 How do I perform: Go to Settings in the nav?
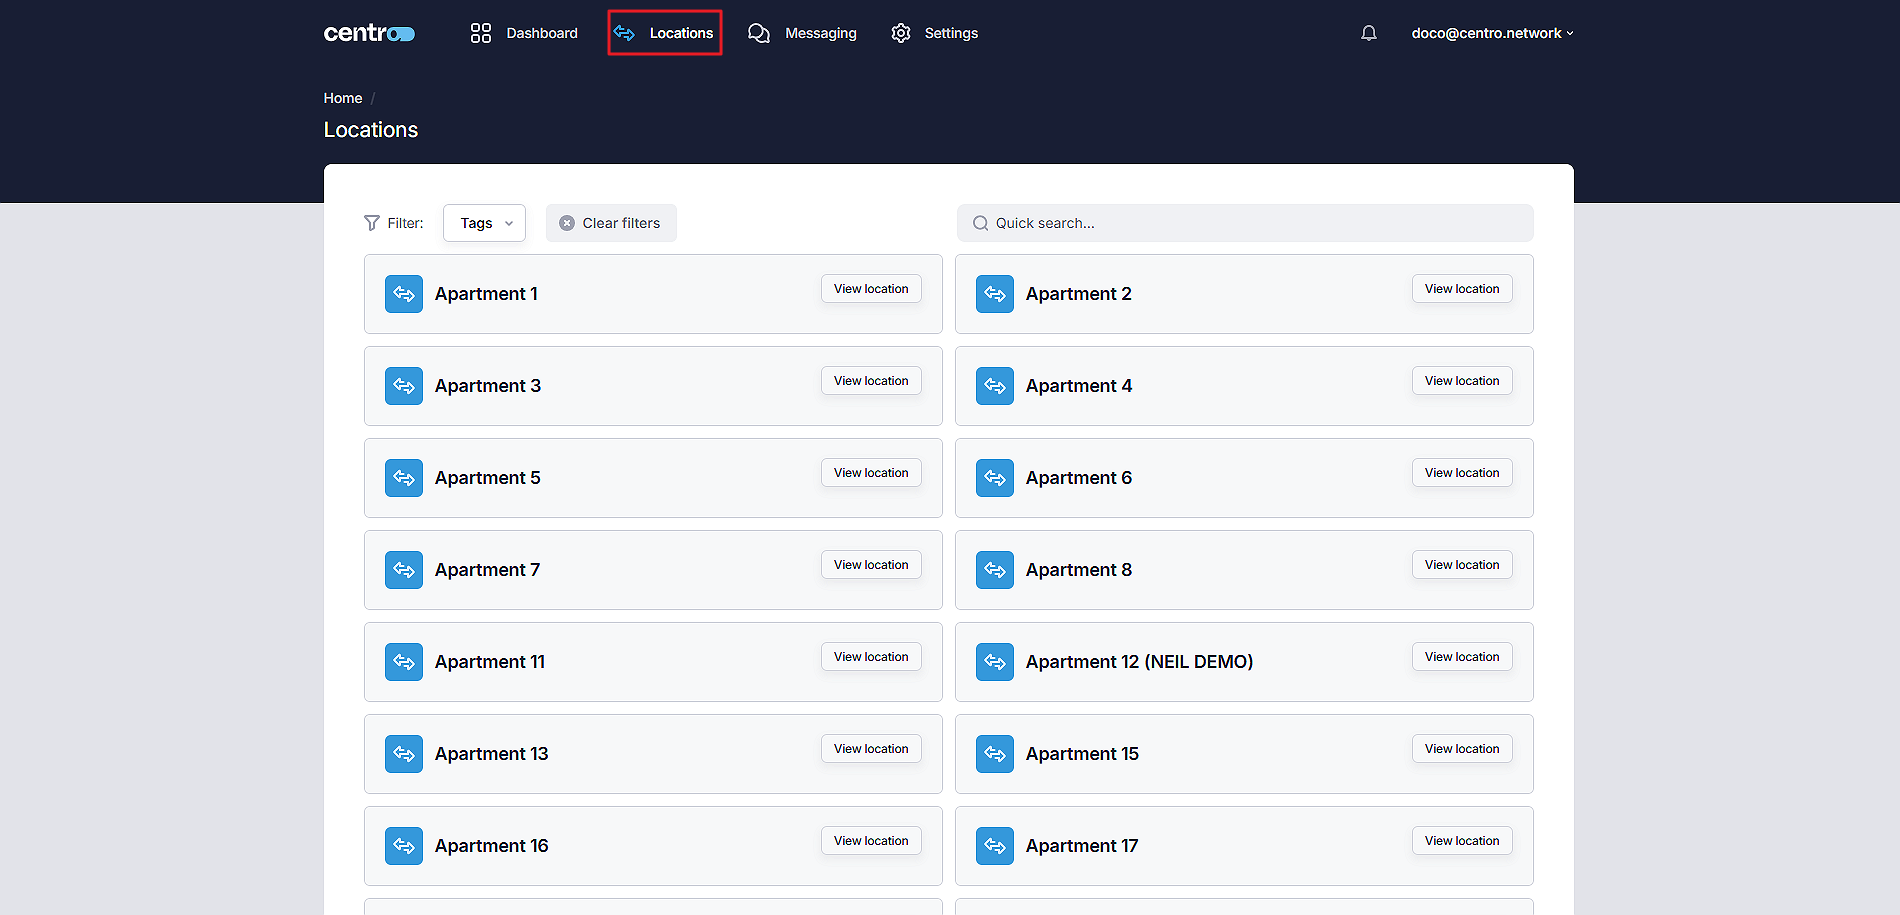[x=934, y=33]
